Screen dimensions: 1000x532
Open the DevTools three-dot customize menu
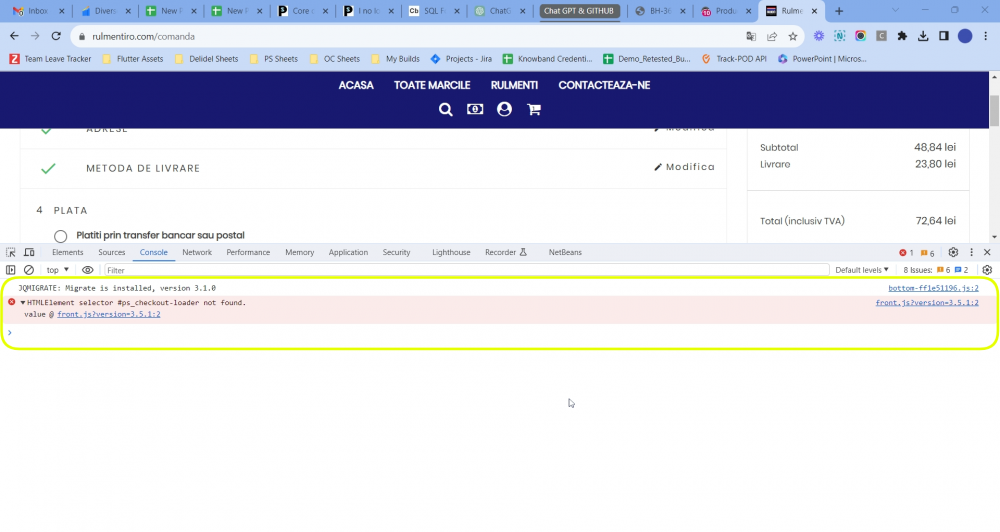coord(971,253)
